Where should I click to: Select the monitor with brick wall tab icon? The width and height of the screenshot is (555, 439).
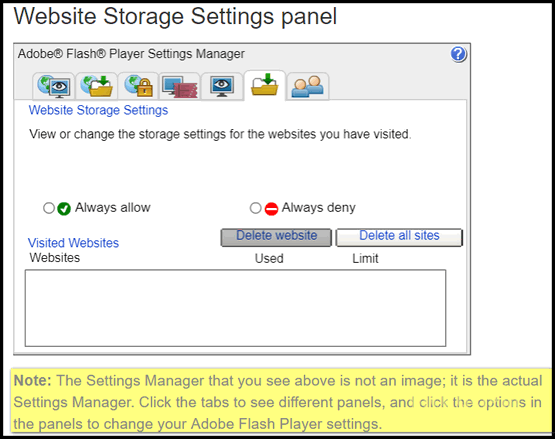tap(179, 87)
